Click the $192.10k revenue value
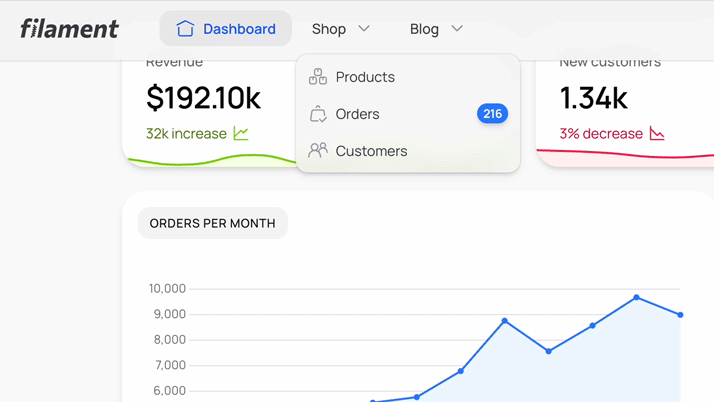Image resolution: width=714 pixels, height=402 pixels. [203, 98]
